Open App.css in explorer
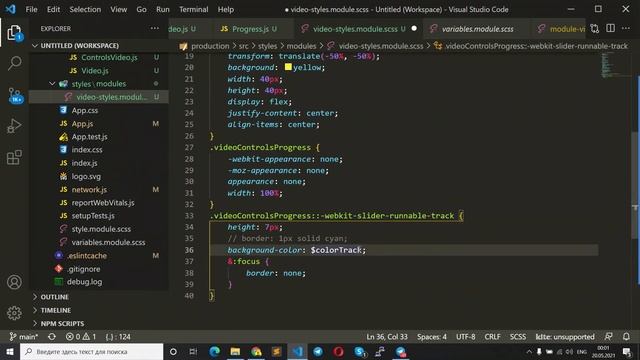 (84, 110)
